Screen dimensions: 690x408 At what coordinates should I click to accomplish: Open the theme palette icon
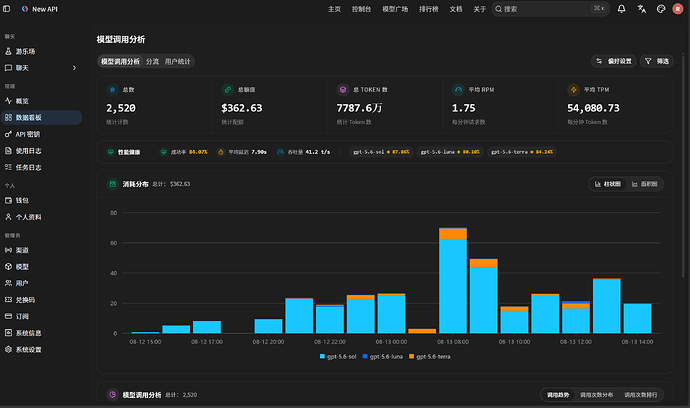(661, 9)
